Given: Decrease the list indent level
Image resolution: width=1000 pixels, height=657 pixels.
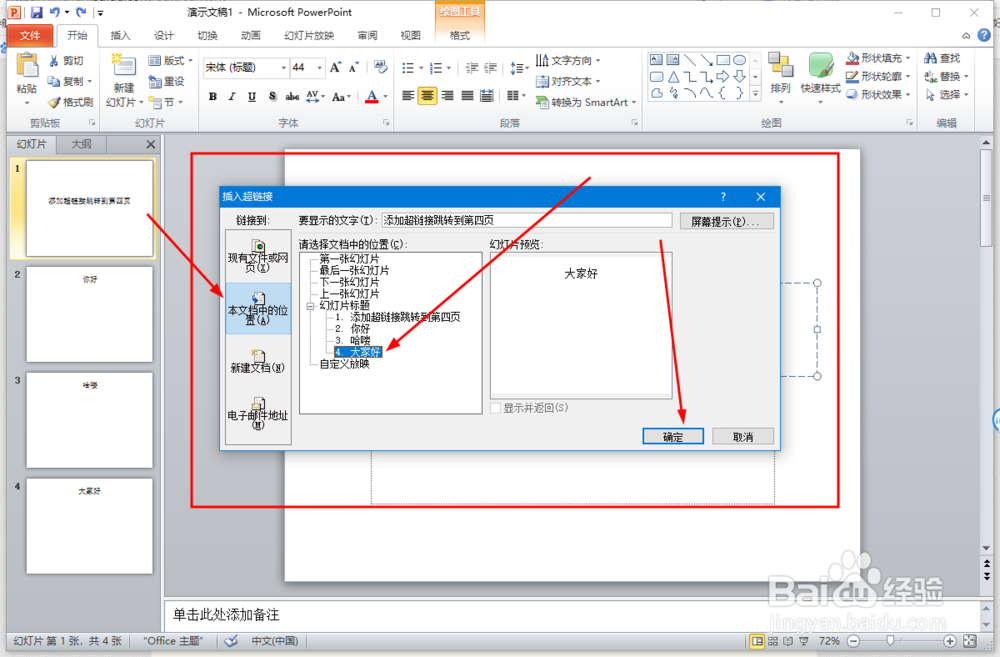Looking at the screenshot, I should click(x=472, y=68).
